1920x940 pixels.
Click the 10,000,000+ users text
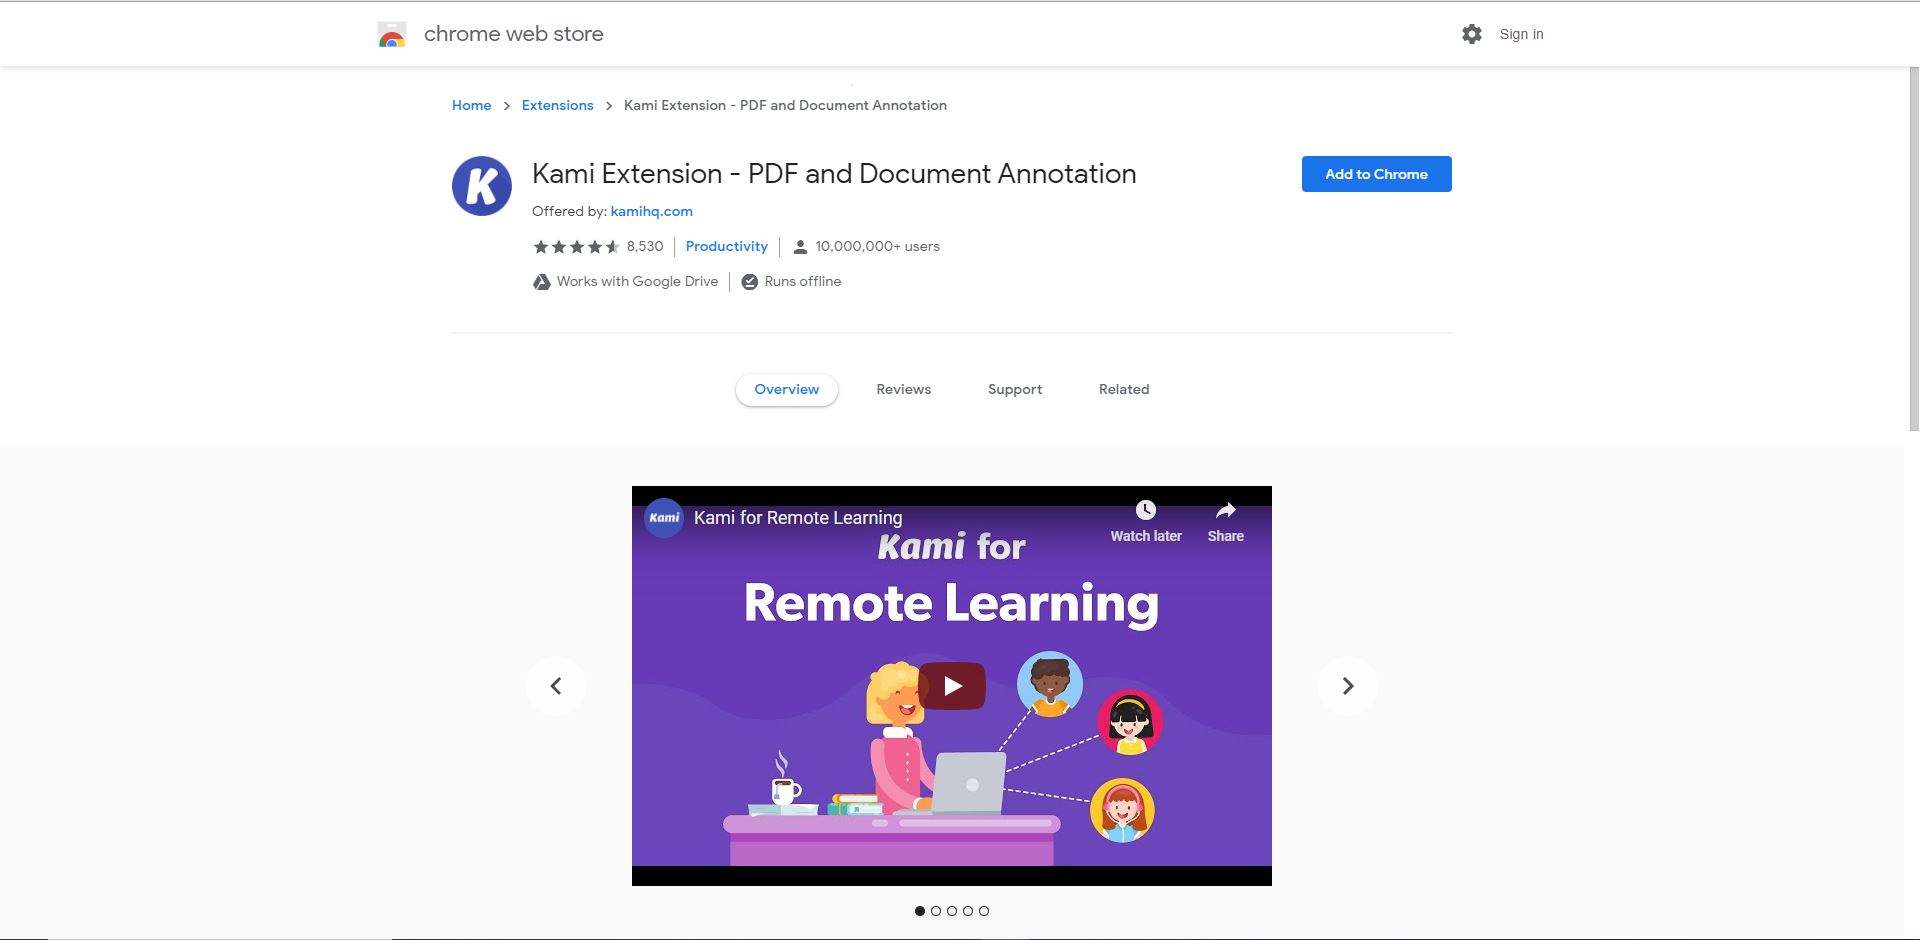pos(877,247)
